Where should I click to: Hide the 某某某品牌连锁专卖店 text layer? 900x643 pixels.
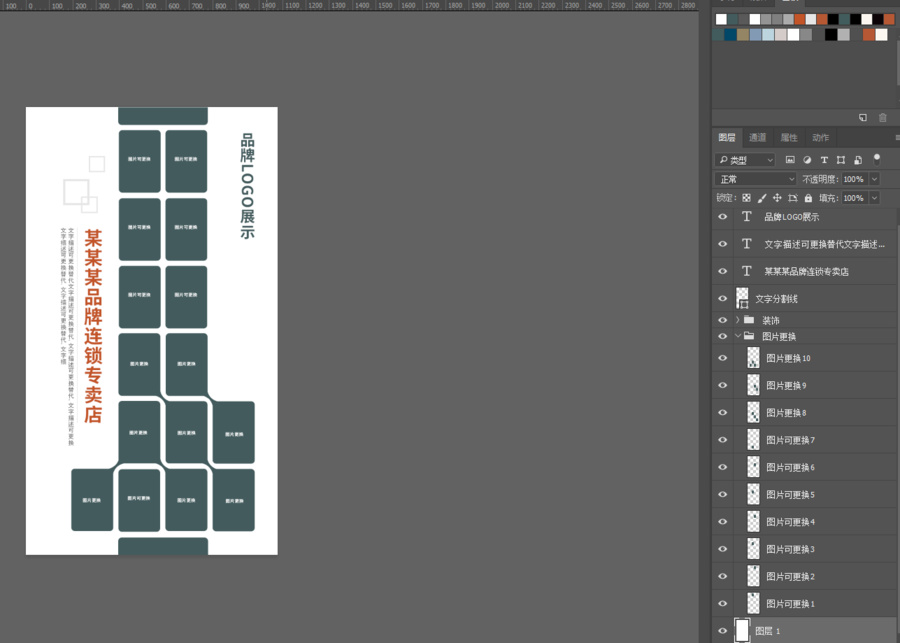(723, 271)
